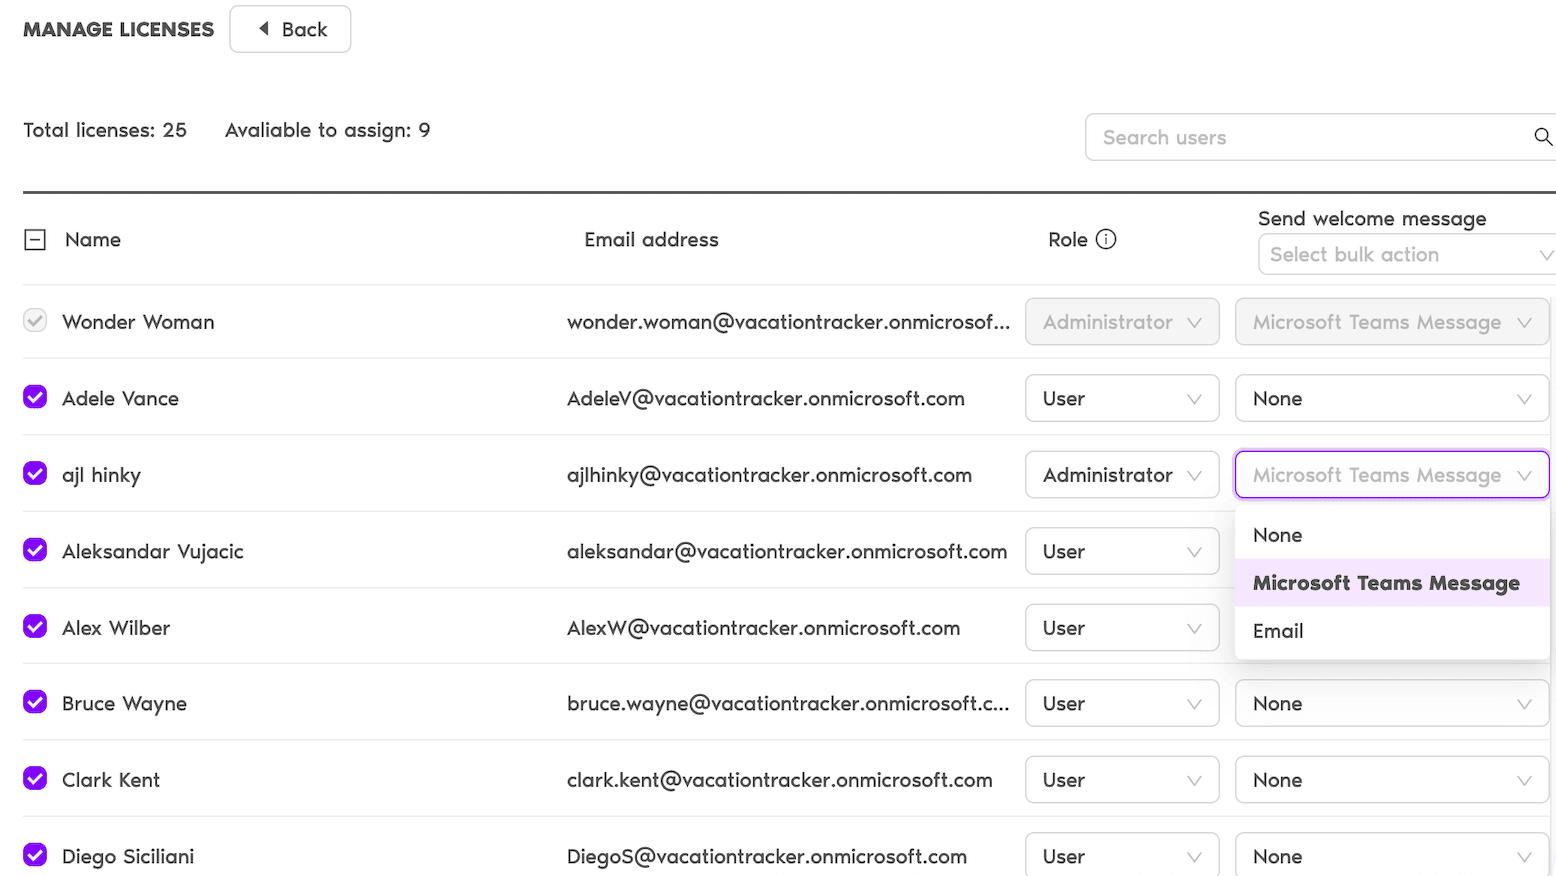The image size is (1556, 876).
Task: Click the Email address column header
Action: tap(651, 240)
